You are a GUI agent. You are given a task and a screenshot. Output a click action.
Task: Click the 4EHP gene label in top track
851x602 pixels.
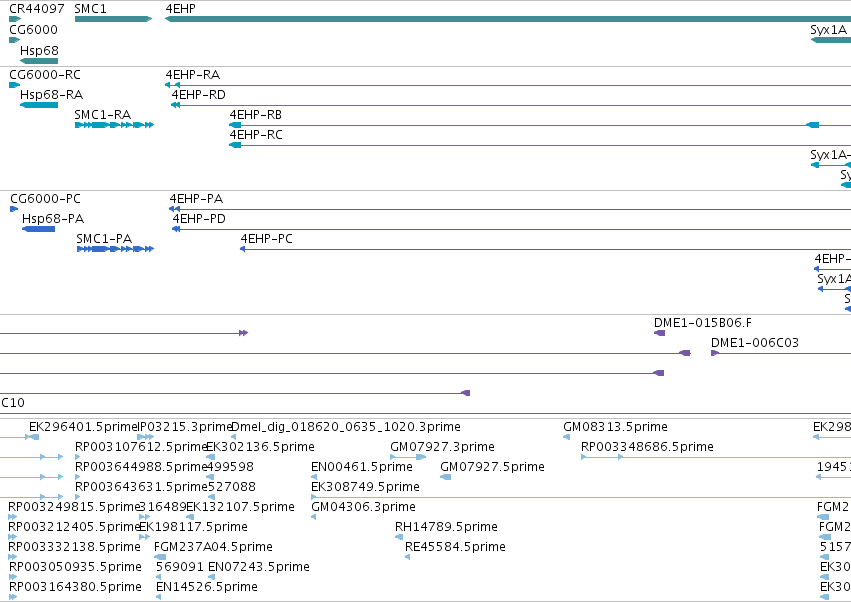(180, 9)
